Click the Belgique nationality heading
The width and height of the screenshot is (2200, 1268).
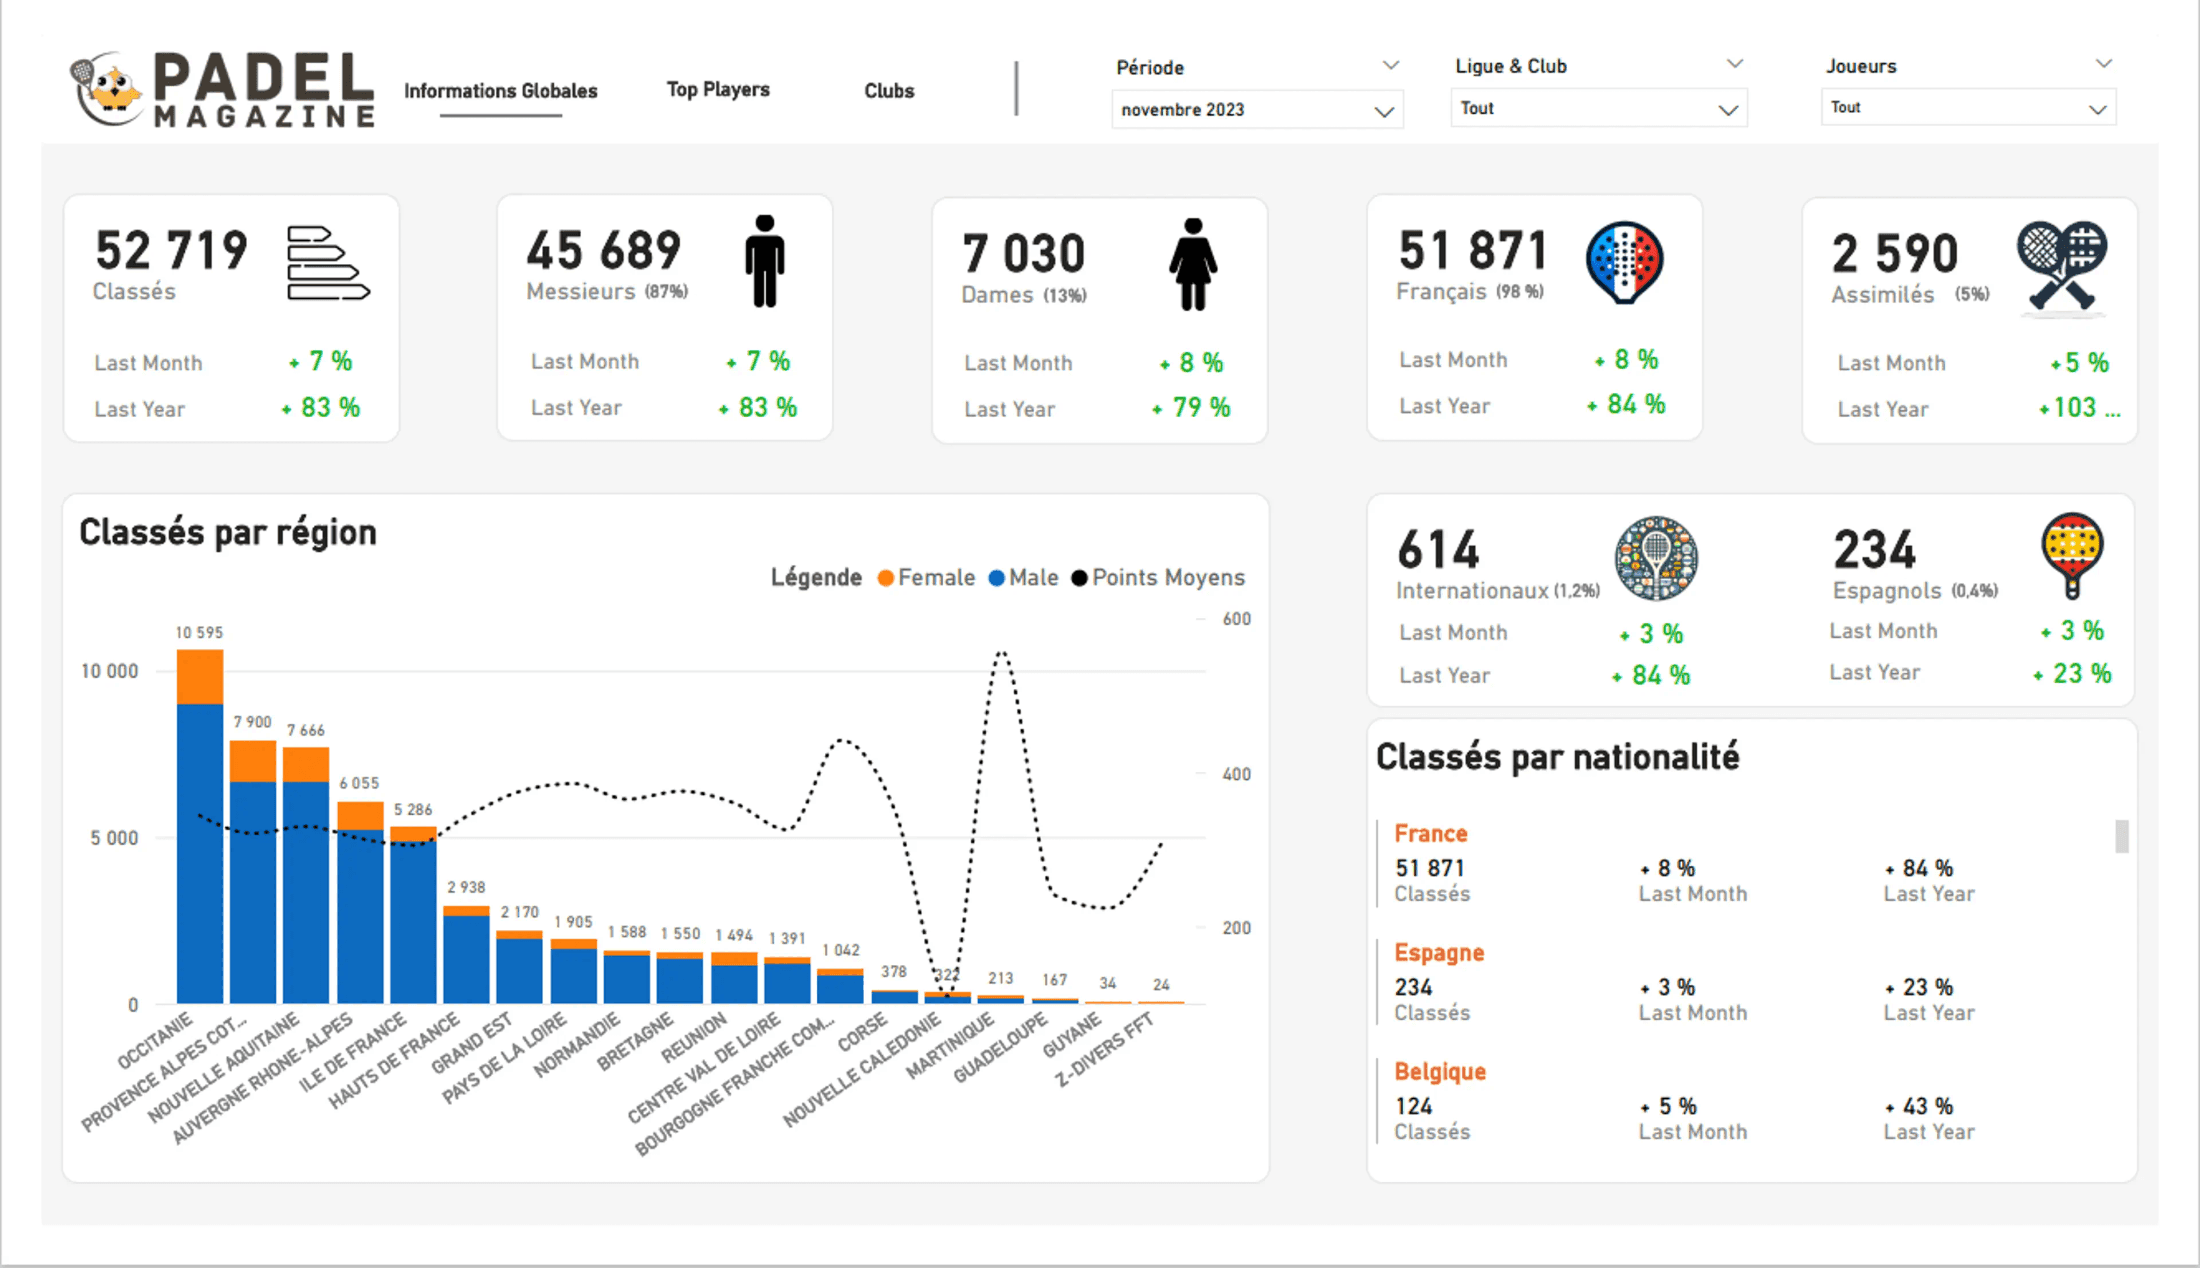coord(1440,1072)
